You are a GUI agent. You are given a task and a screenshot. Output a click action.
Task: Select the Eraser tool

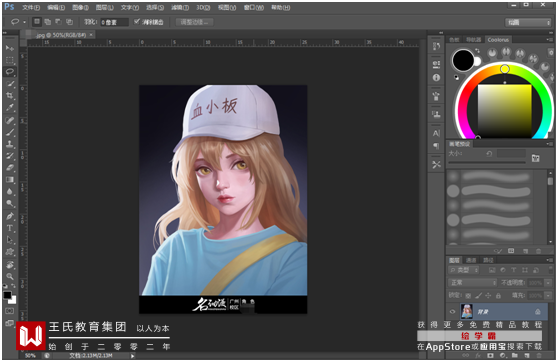click(x=10, y=168)
